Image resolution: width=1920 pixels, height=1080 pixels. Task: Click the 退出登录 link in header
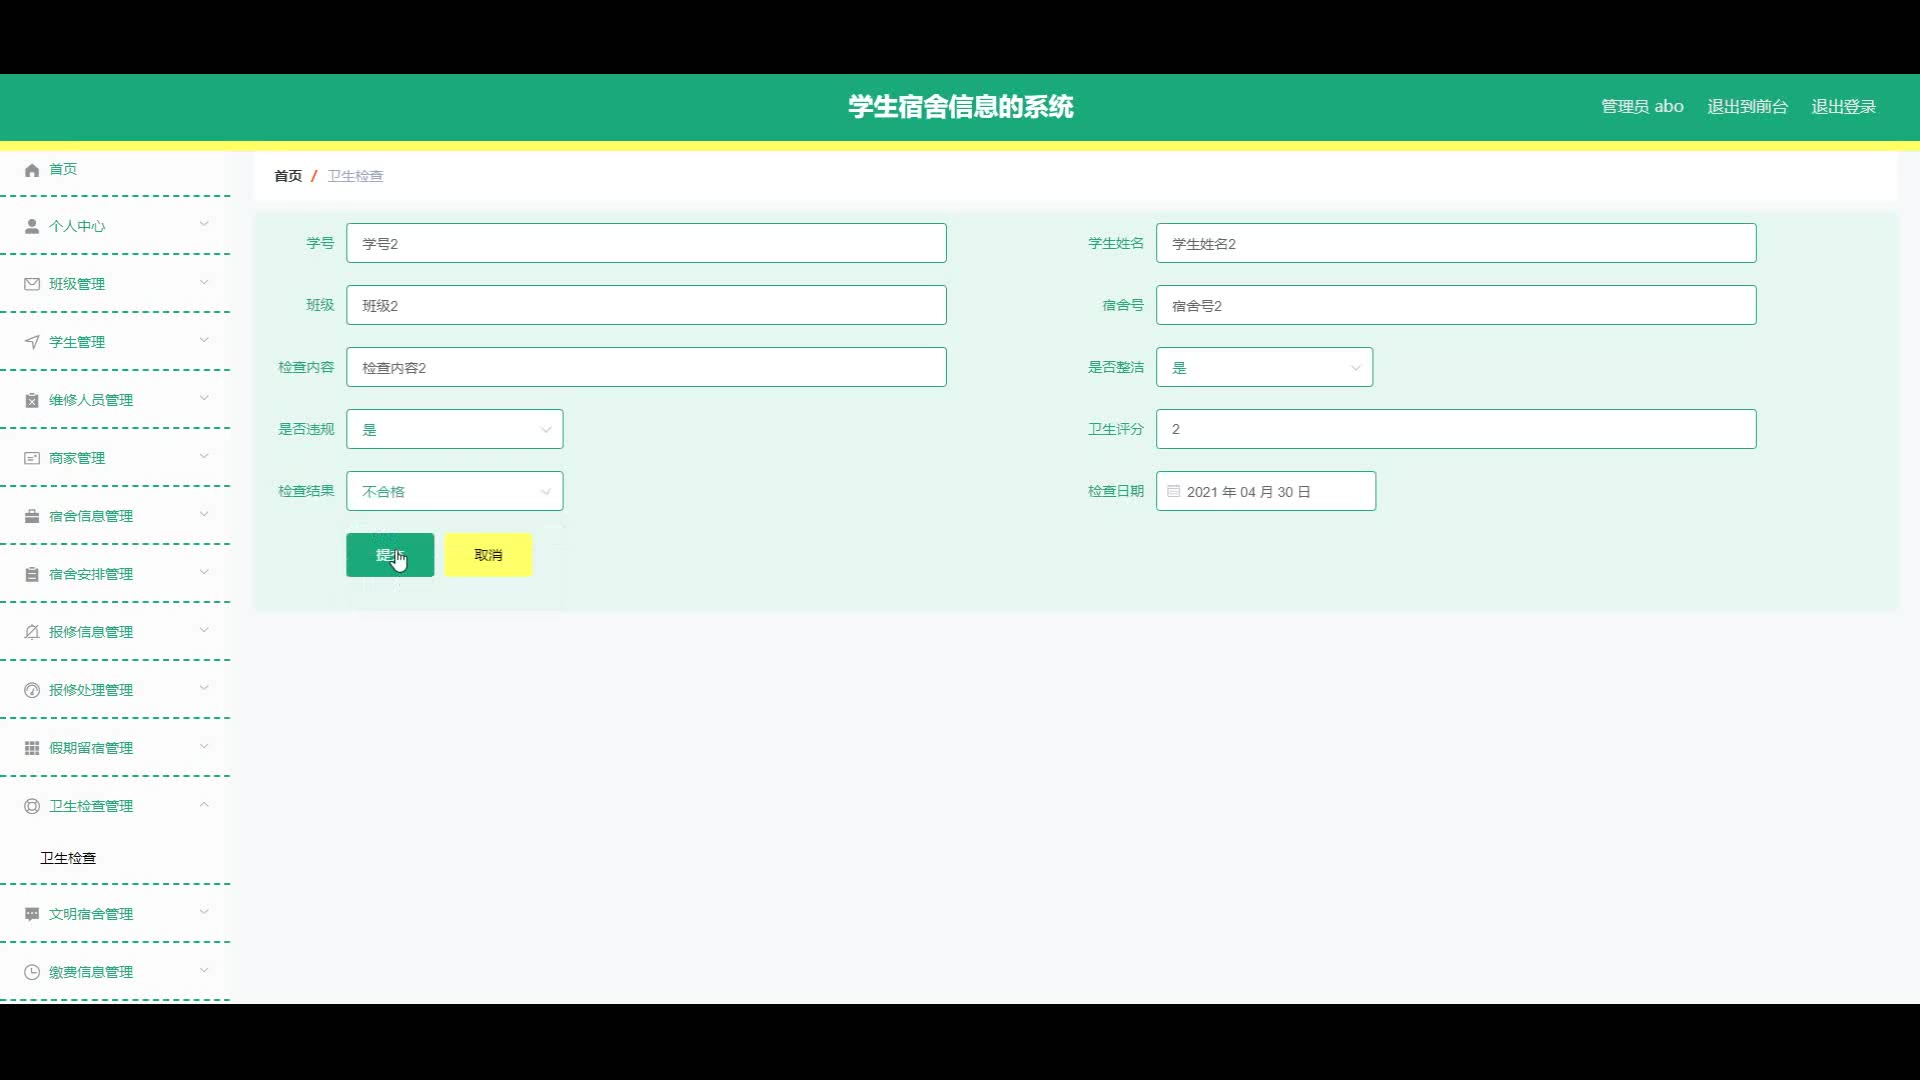1843,106
